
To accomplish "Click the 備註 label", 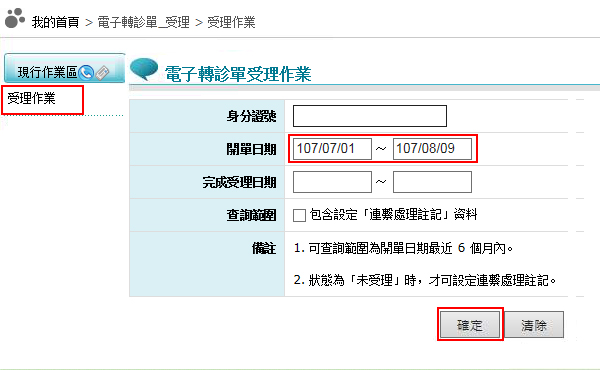I will 264,248.
